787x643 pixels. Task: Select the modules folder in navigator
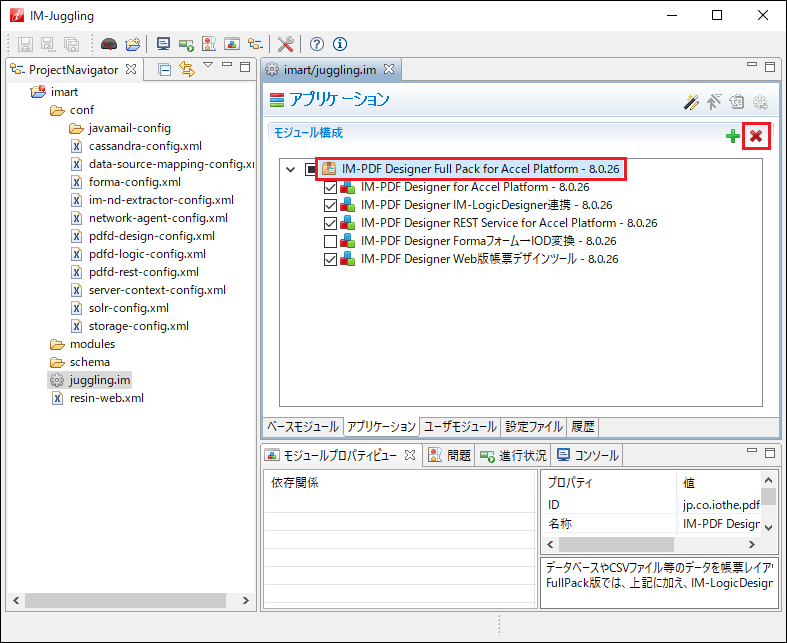tap(92, 344)
